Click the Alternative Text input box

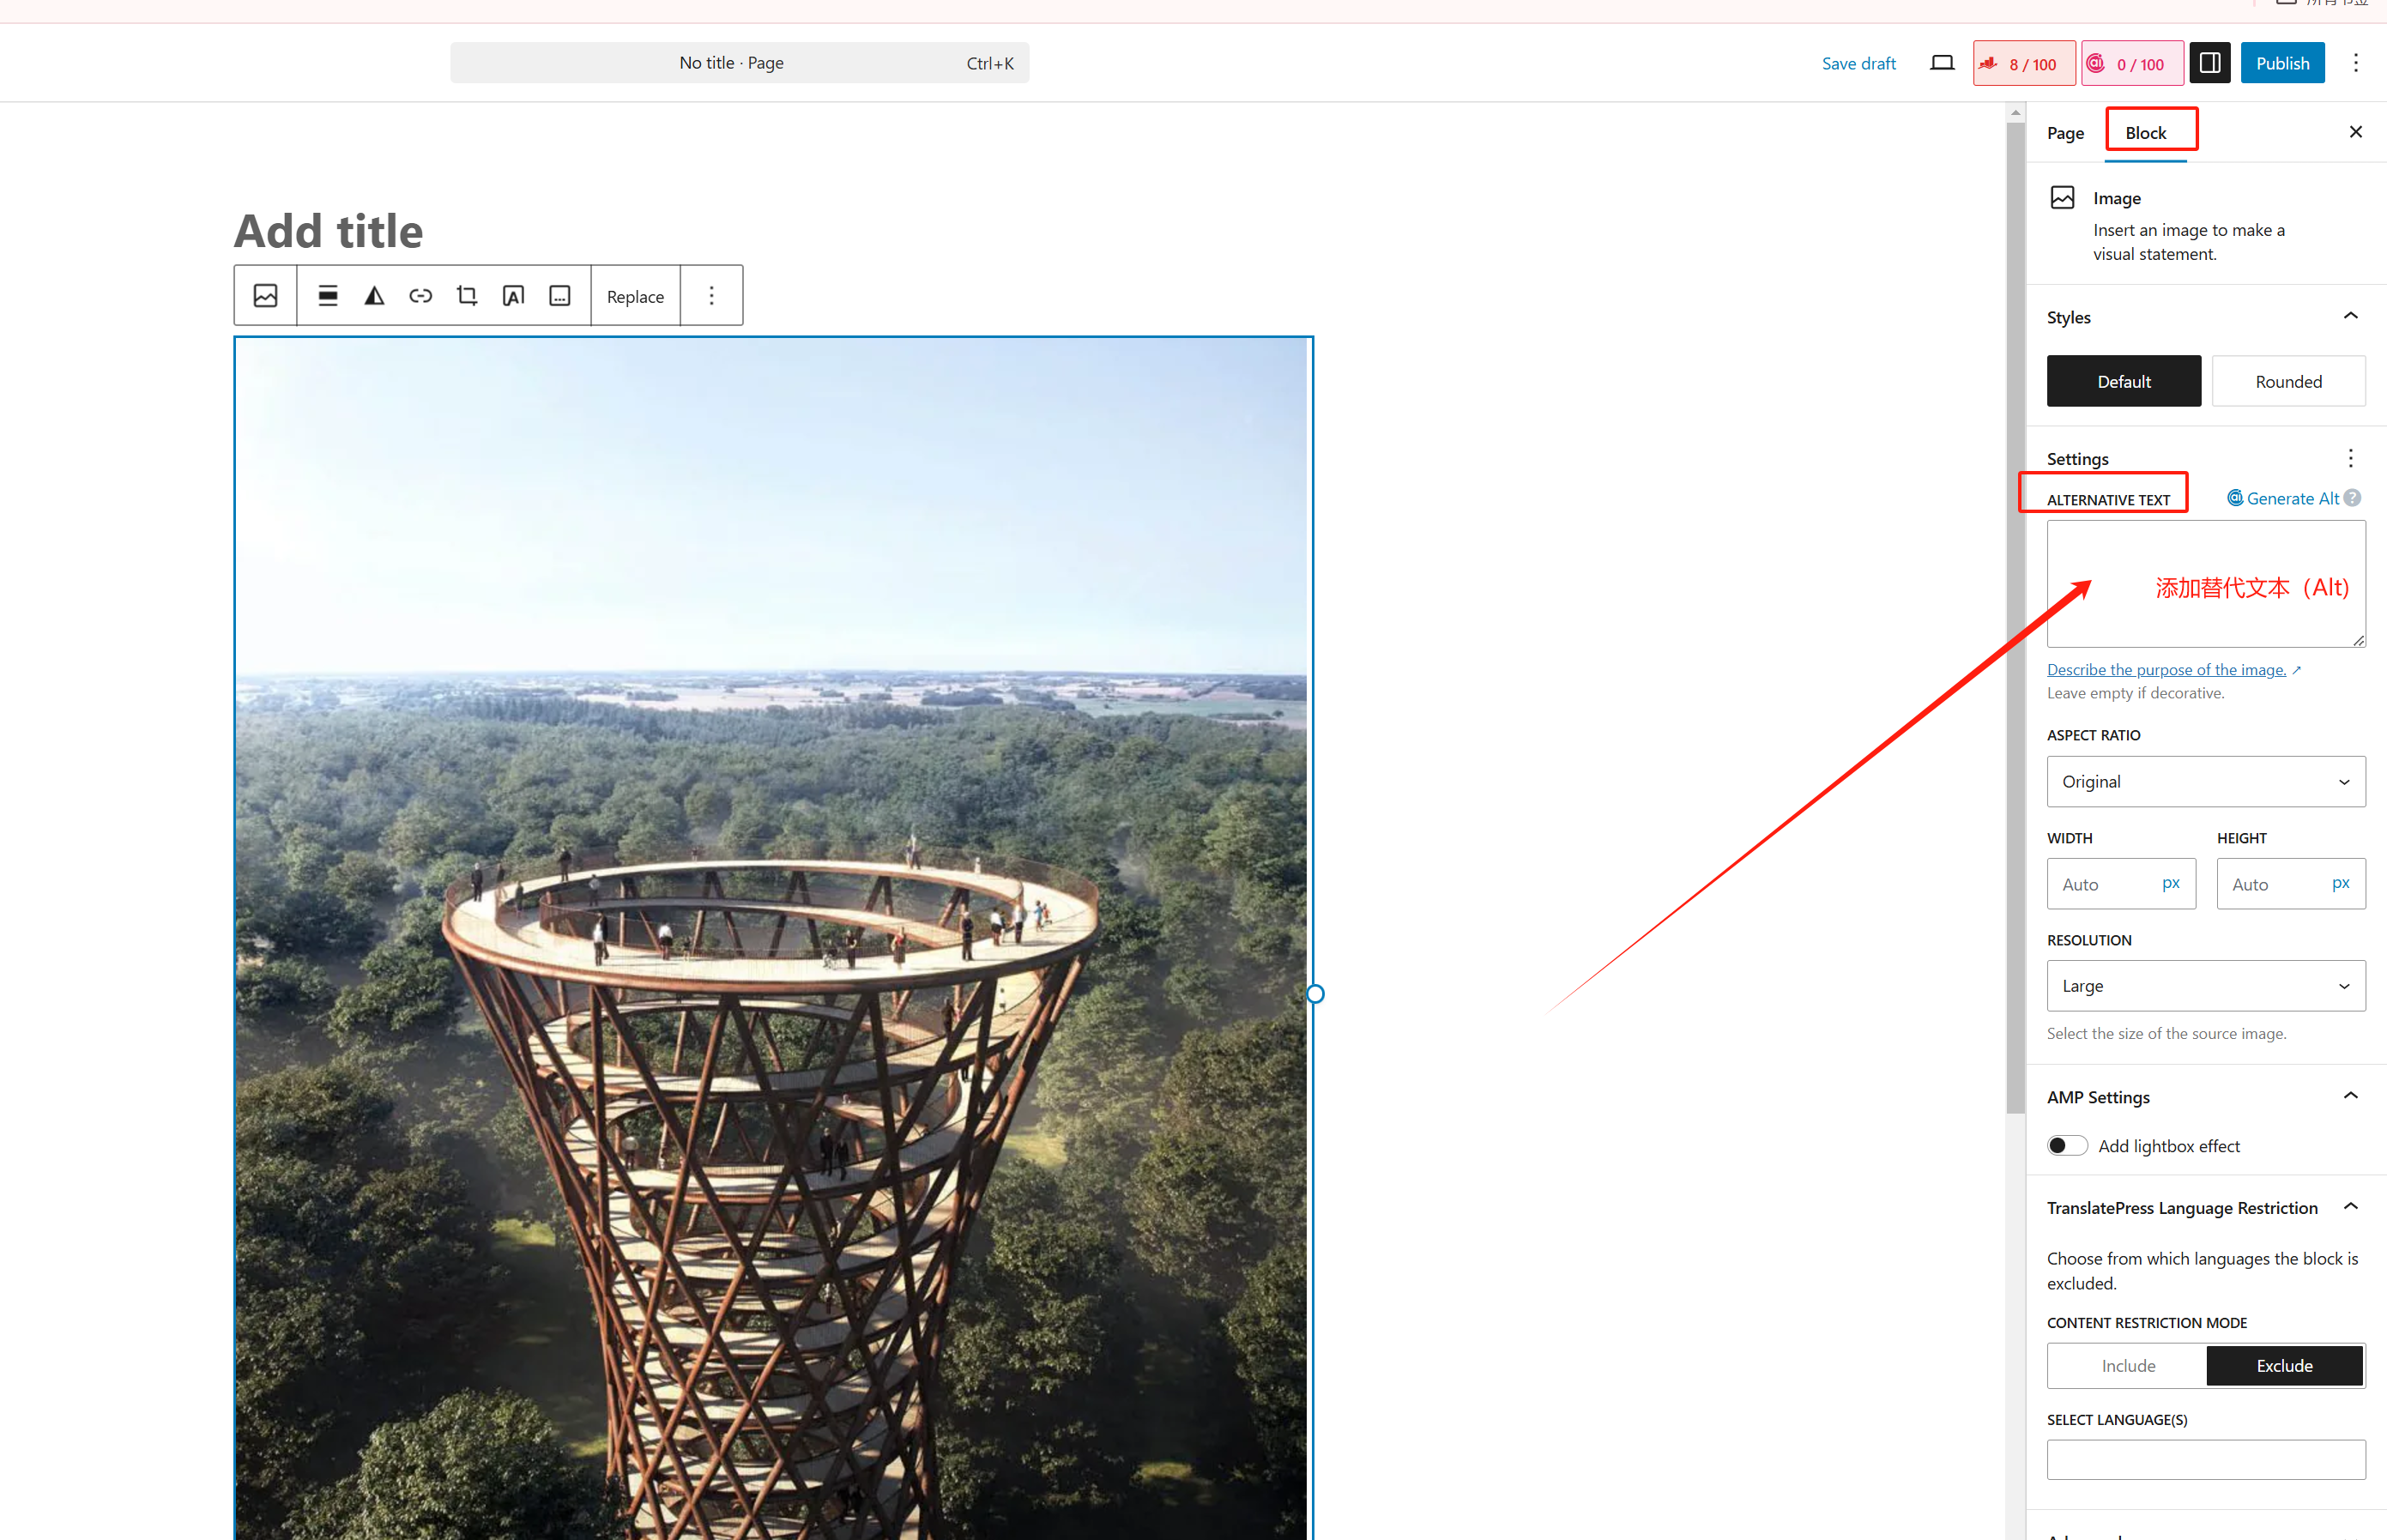click(x=2205, y=584)
